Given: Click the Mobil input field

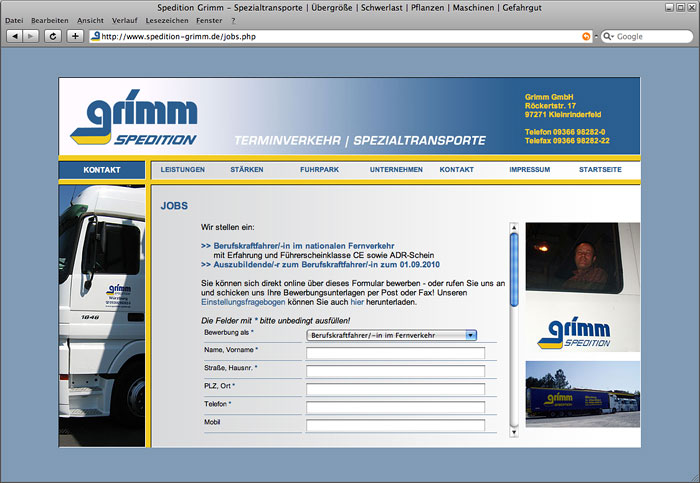Looking at the screenshot, I should click(x=396, y=425).
